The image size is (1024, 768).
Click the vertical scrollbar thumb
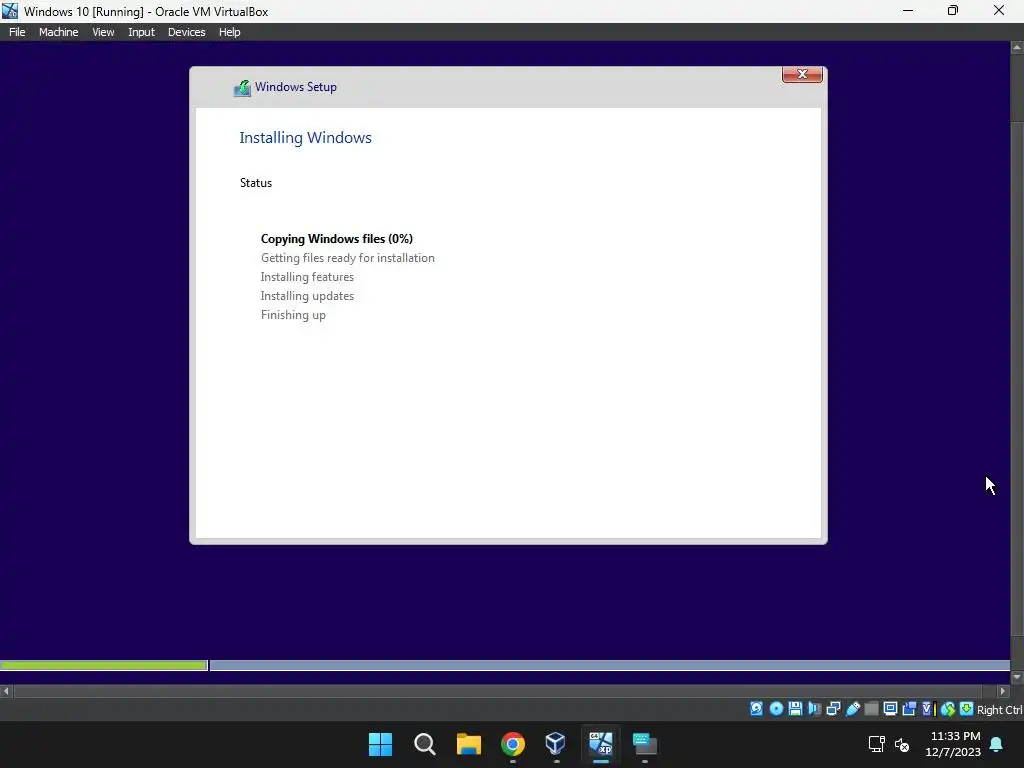click(x=1017, y=378)
